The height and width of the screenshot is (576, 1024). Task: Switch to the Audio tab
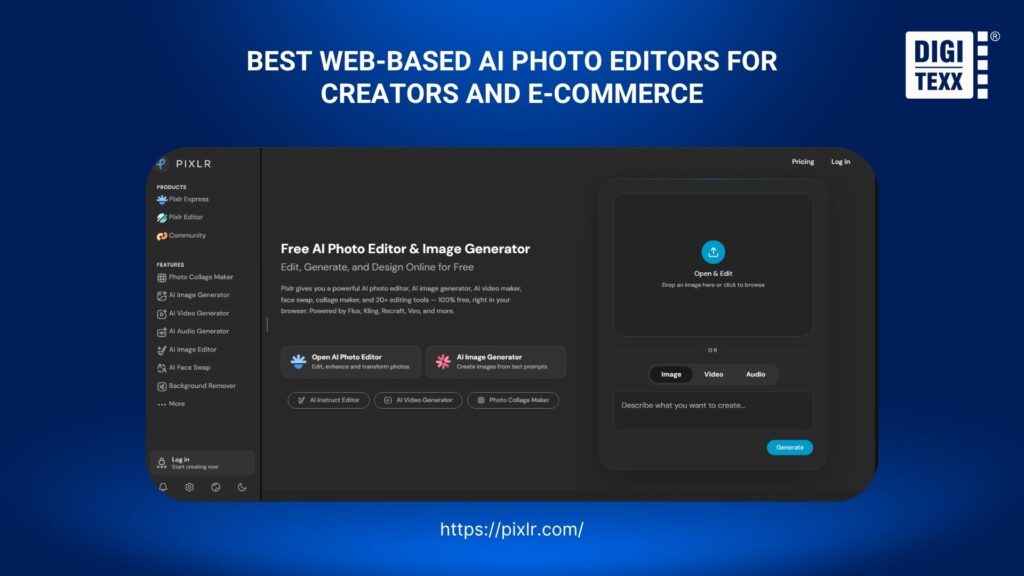click(x=756, y=375)
